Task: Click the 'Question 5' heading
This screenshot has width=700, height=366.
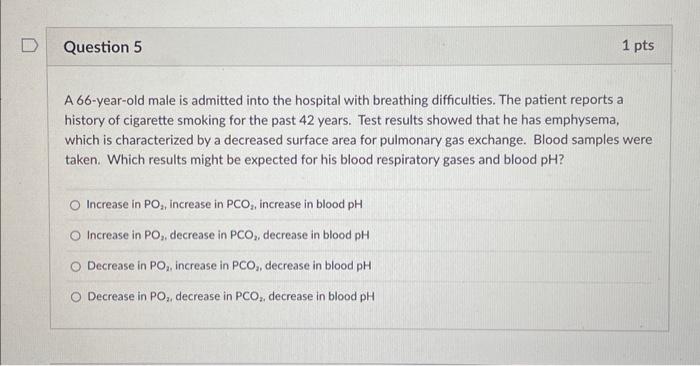Action: (x=103, y=47)
